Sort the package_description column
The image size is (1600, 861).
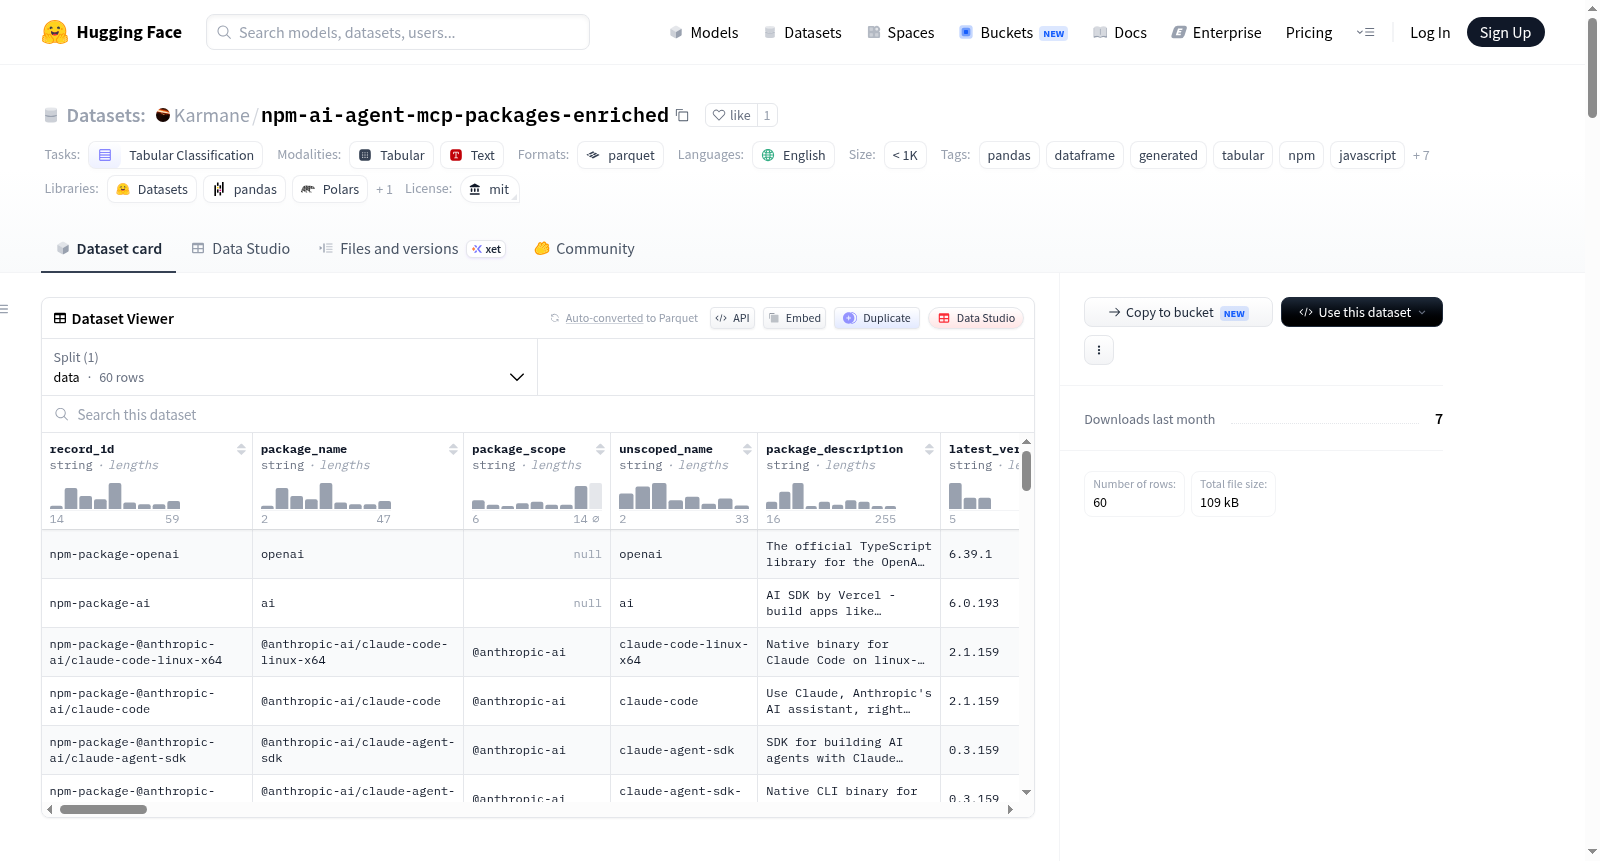929,449
